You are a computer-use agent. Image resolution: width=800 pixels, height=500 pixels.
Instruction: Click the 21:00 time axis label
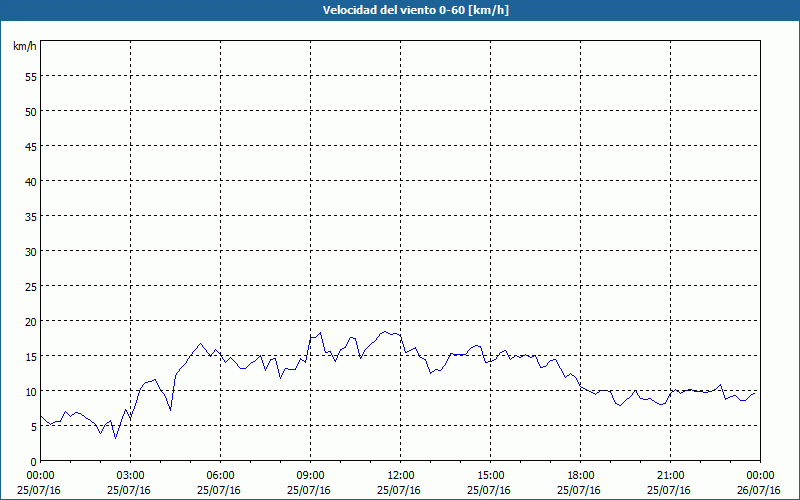click(x=670, y=476)
